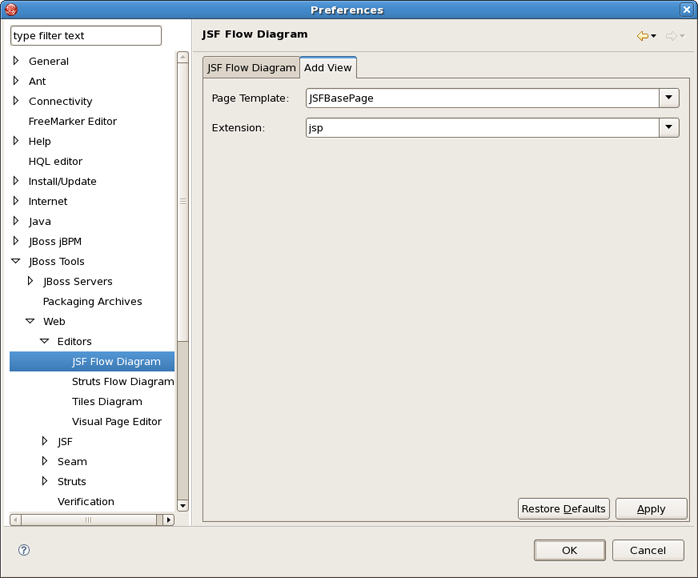Click the Apply button
This screenshot has height=578, width=698.
point(651,509)
